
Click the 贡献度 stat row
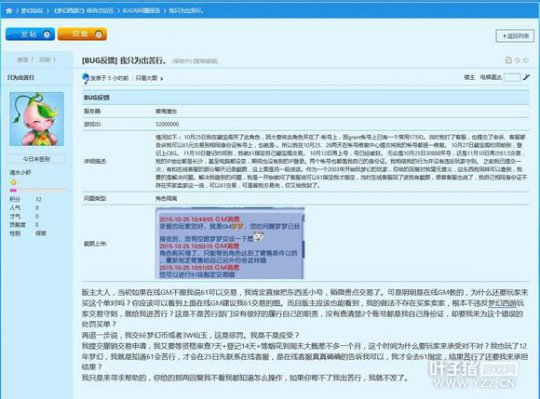pos(24,225)
